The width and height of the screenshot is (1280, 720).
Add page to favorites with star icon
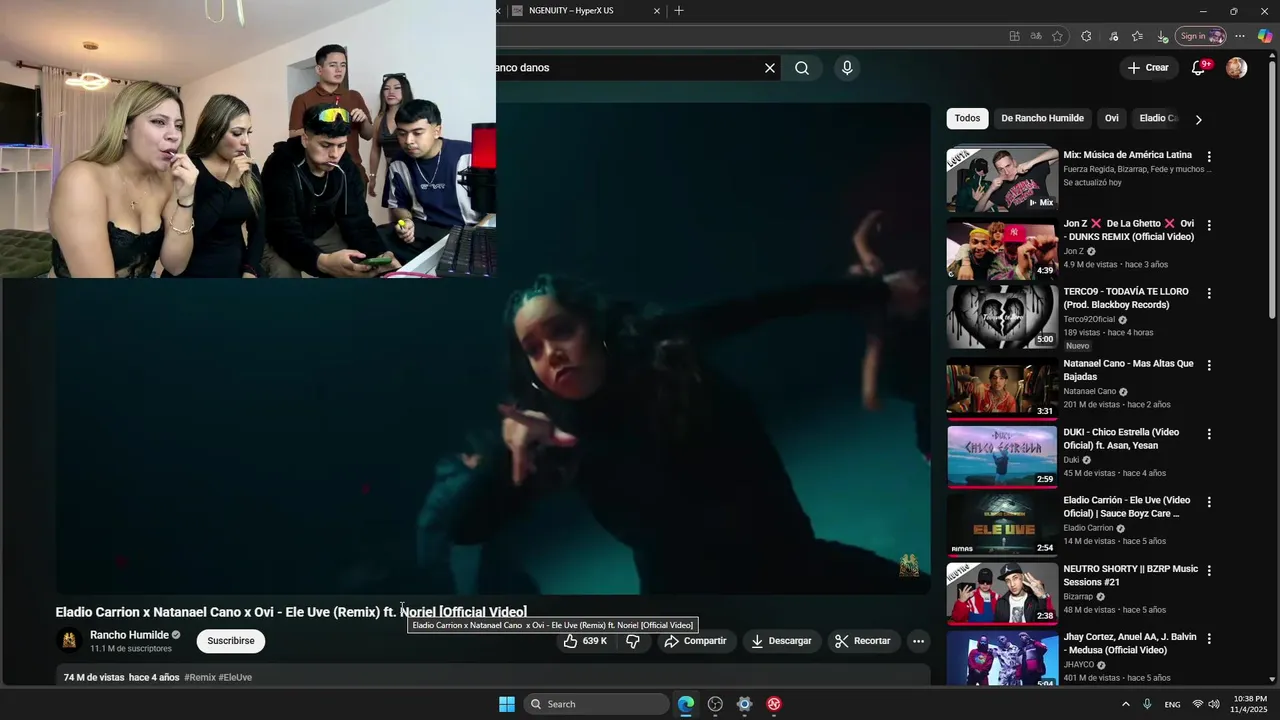[1057, 36]
